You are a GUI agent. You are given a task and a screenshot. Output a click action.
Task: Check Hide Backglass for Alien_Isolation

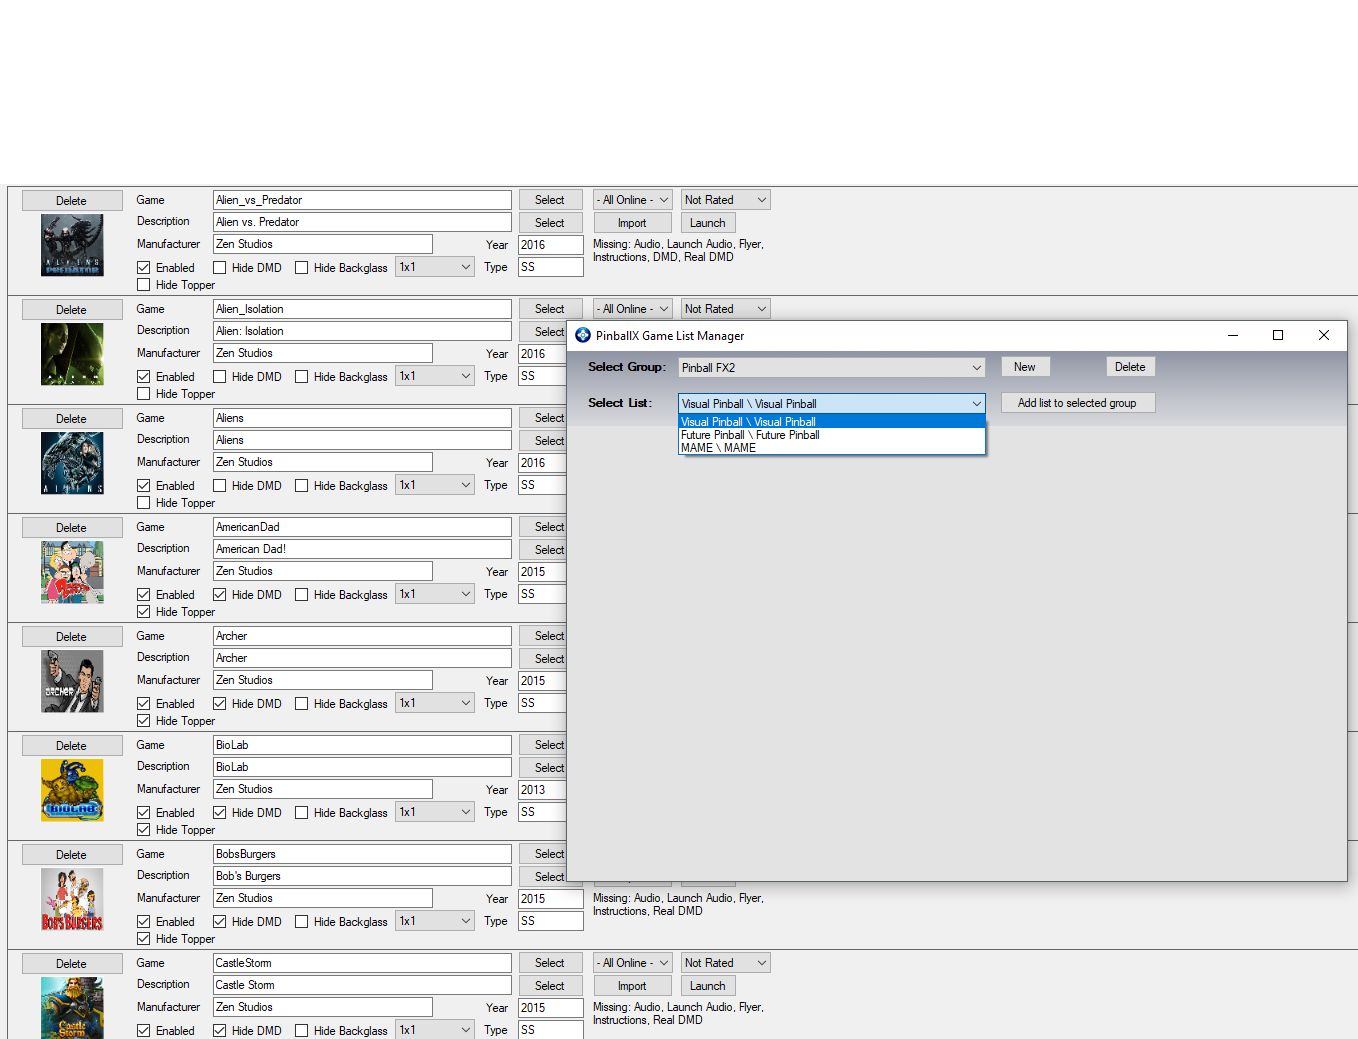click(302, 377)
